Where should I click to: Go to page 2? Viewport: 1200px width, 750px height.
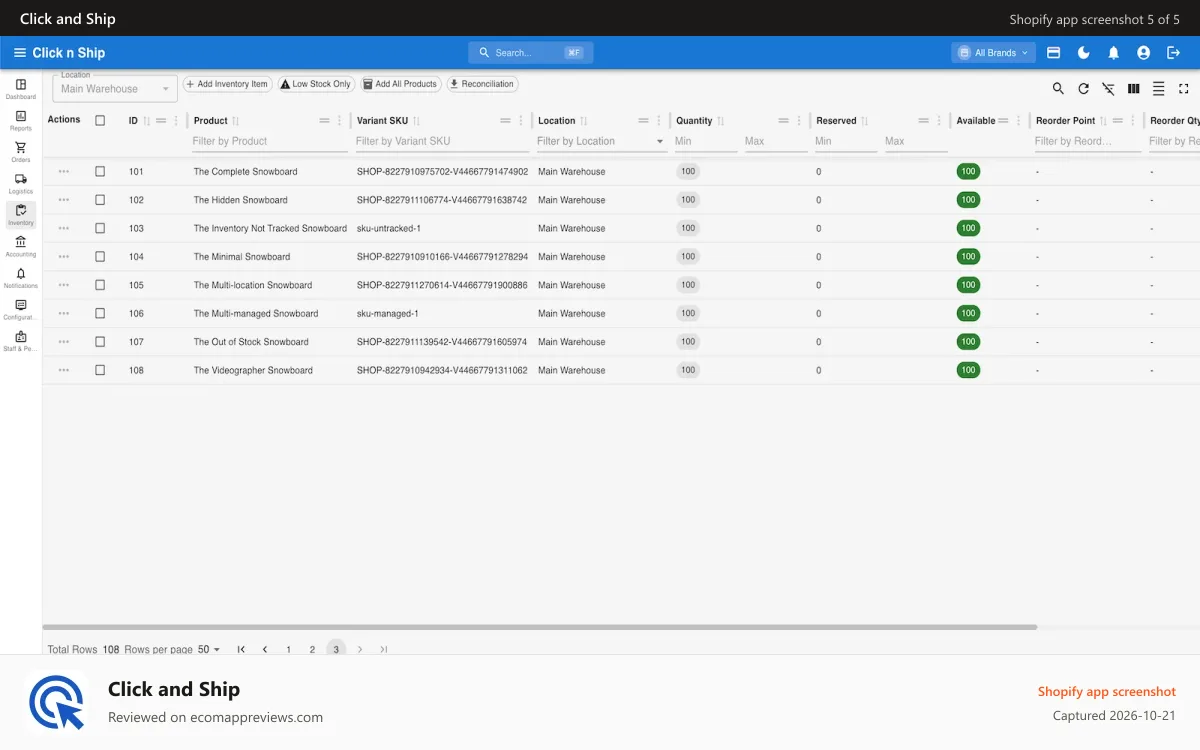point(312,649)
